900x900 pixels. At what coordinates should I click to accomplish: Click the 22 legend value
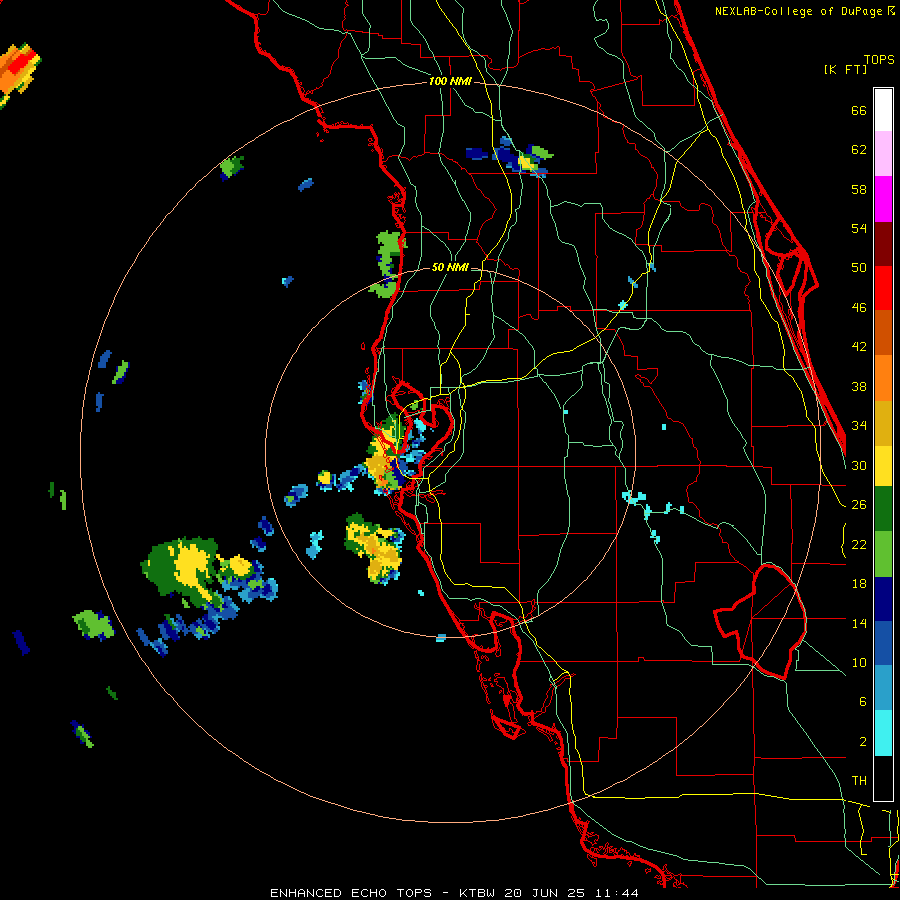(859, 544)
